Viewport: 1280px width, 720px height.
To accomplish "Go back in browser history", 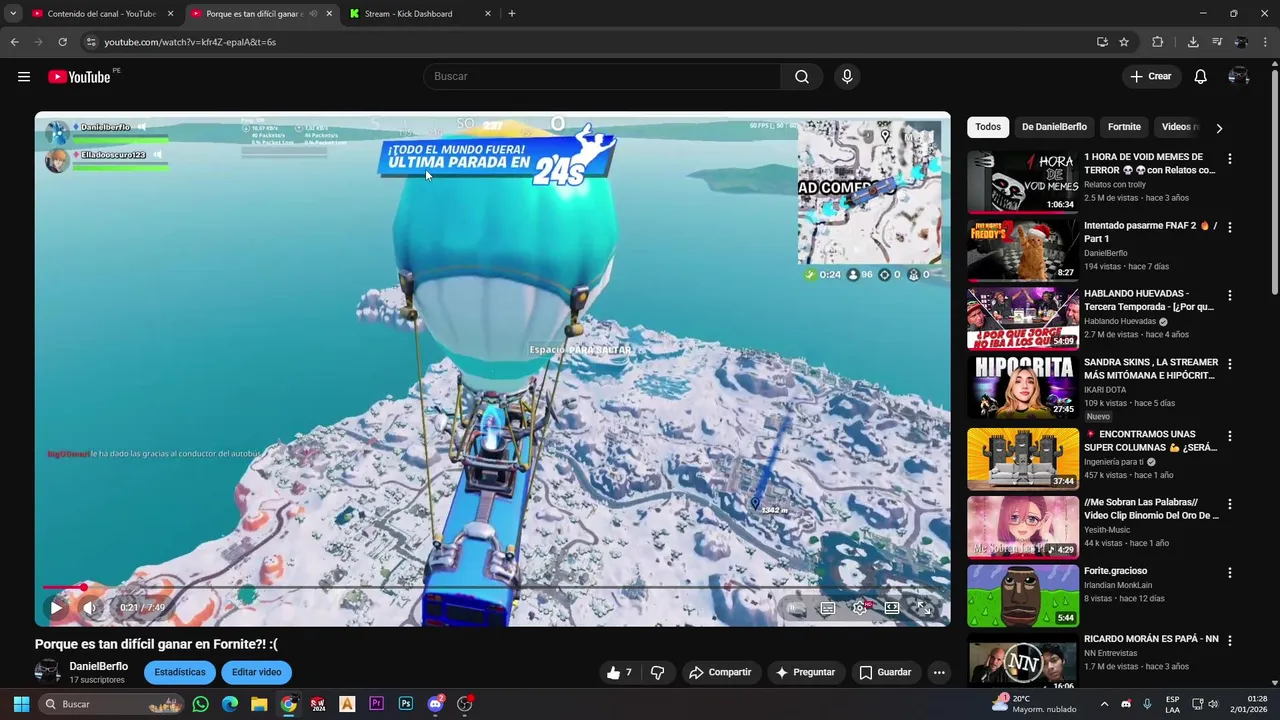I will pyautogui.click(x=14, y=42).
